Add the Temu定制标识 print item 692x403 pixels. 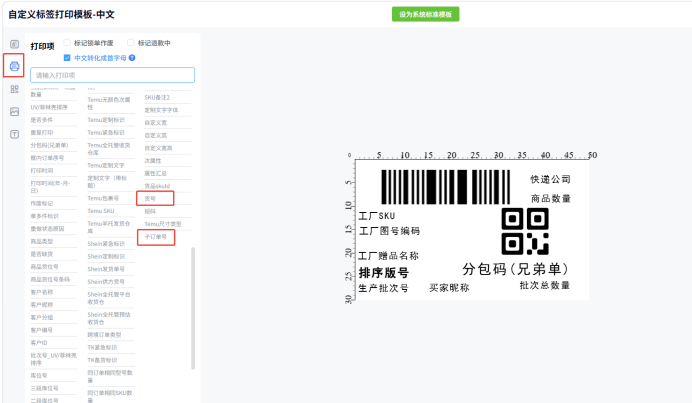click(106, 120)
